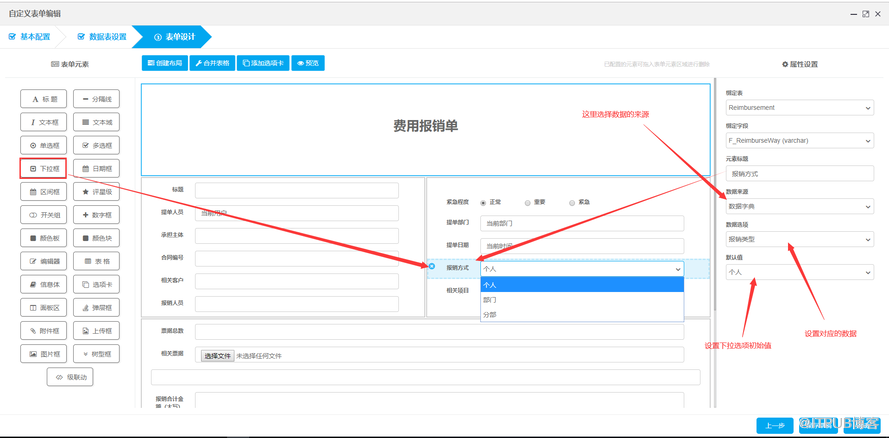
Task: Choose the 重要 urgency radio option
Action: pyautogui.click(x=528, y=203)
